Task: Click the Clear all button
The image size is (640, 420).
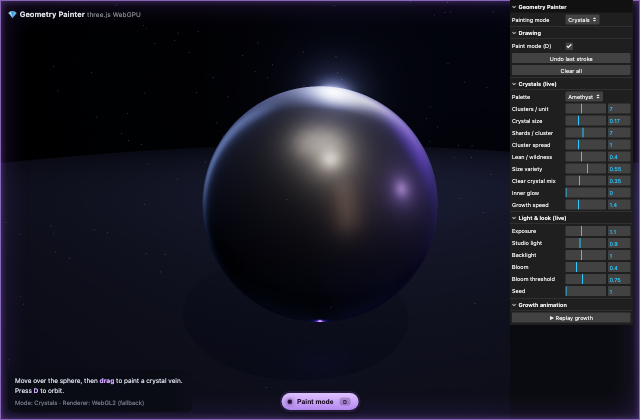Action: 571,71
